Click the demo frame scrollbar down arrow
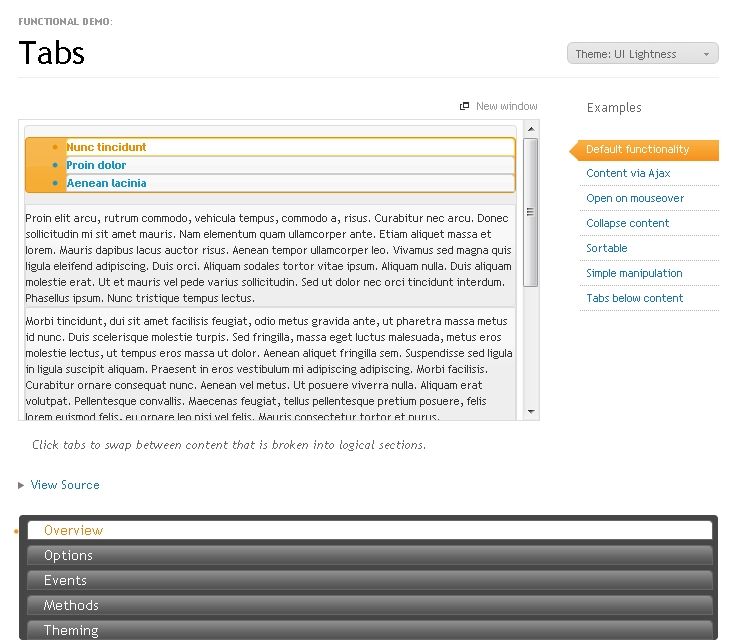 pos(530,411)
